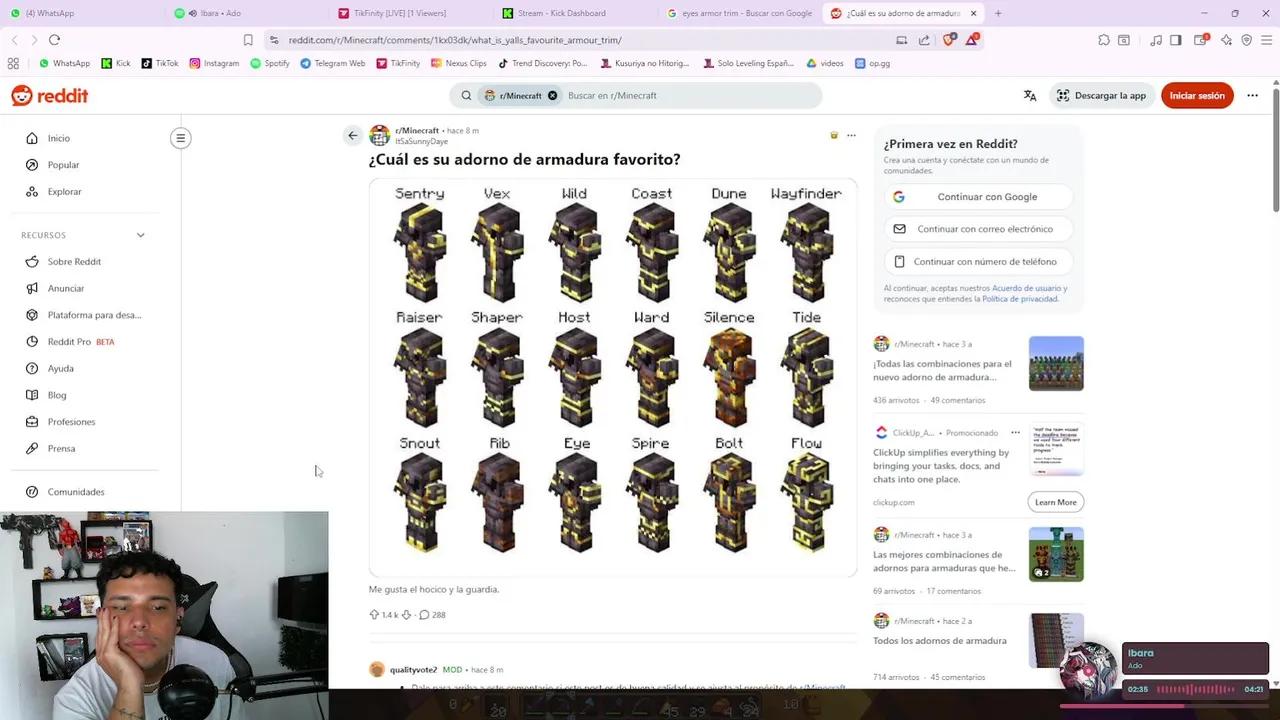Remove the r/Minecraft search filter chip
Image resolution: width=1280 pixels, height=720 pixels.
click(x=552, y=96)
